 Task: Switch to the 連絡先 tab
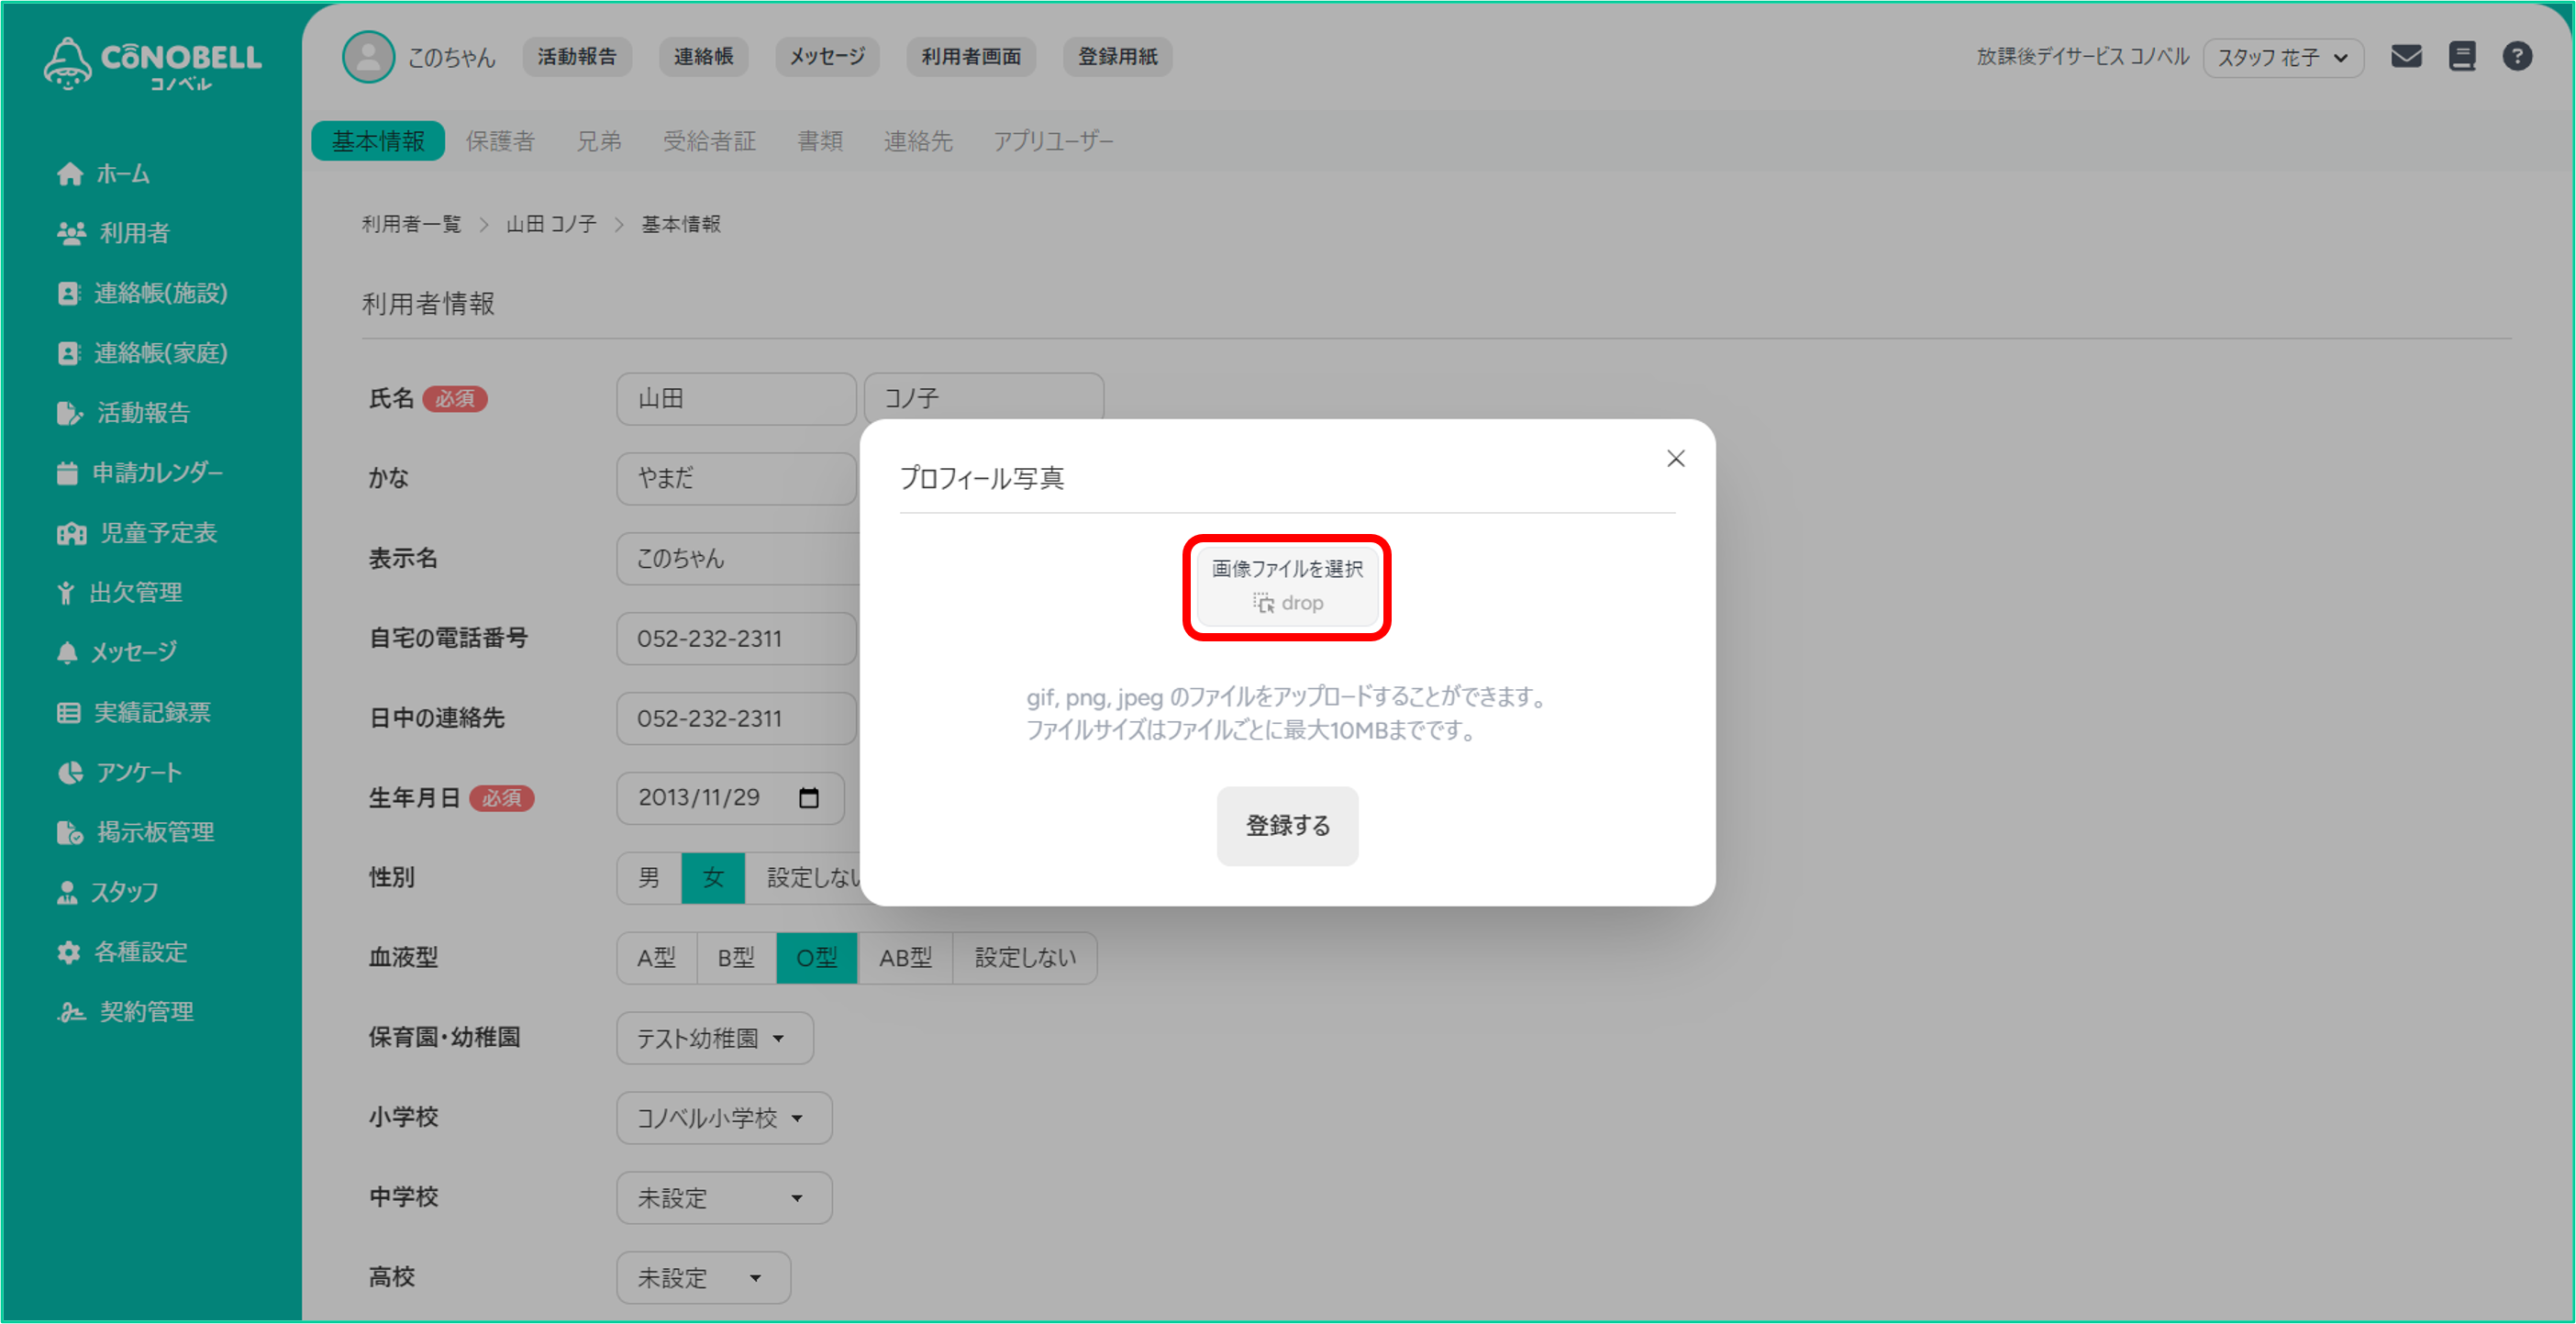coord(918,141)
